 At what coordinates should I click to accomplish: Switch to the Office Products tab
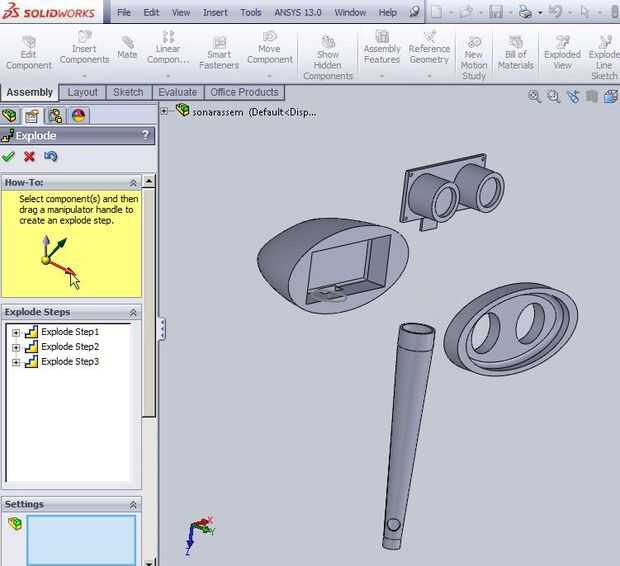click(244, 92)
